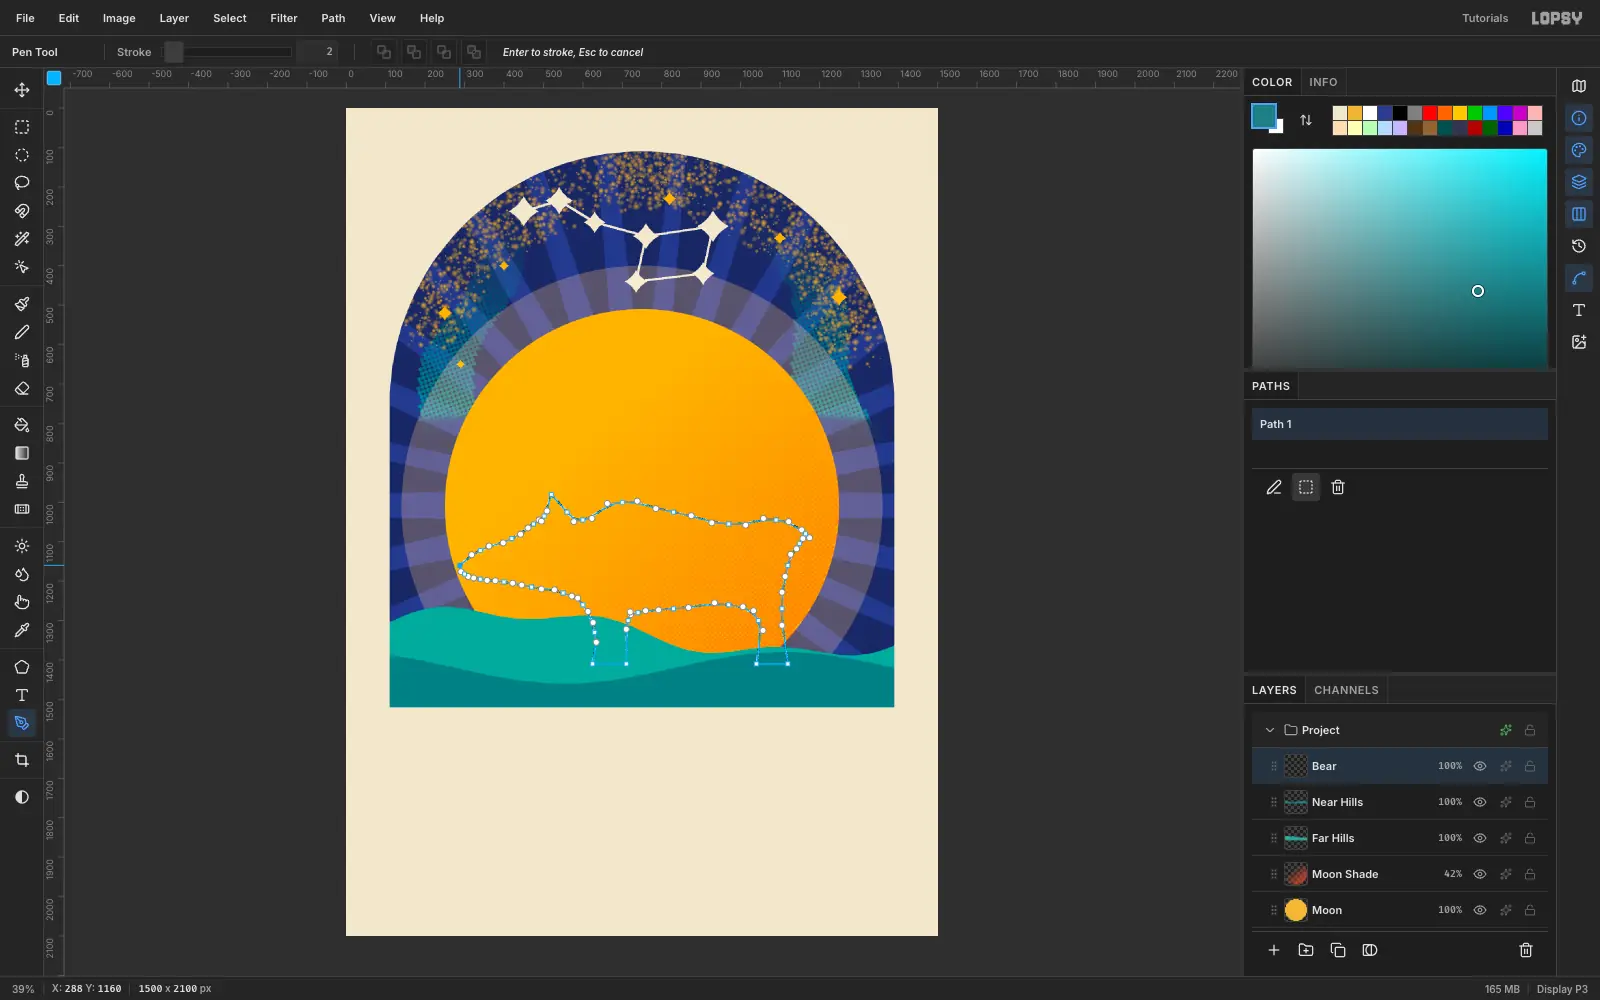Open the Path menu
1600x1000 pixels.
(x=333, y=18)
